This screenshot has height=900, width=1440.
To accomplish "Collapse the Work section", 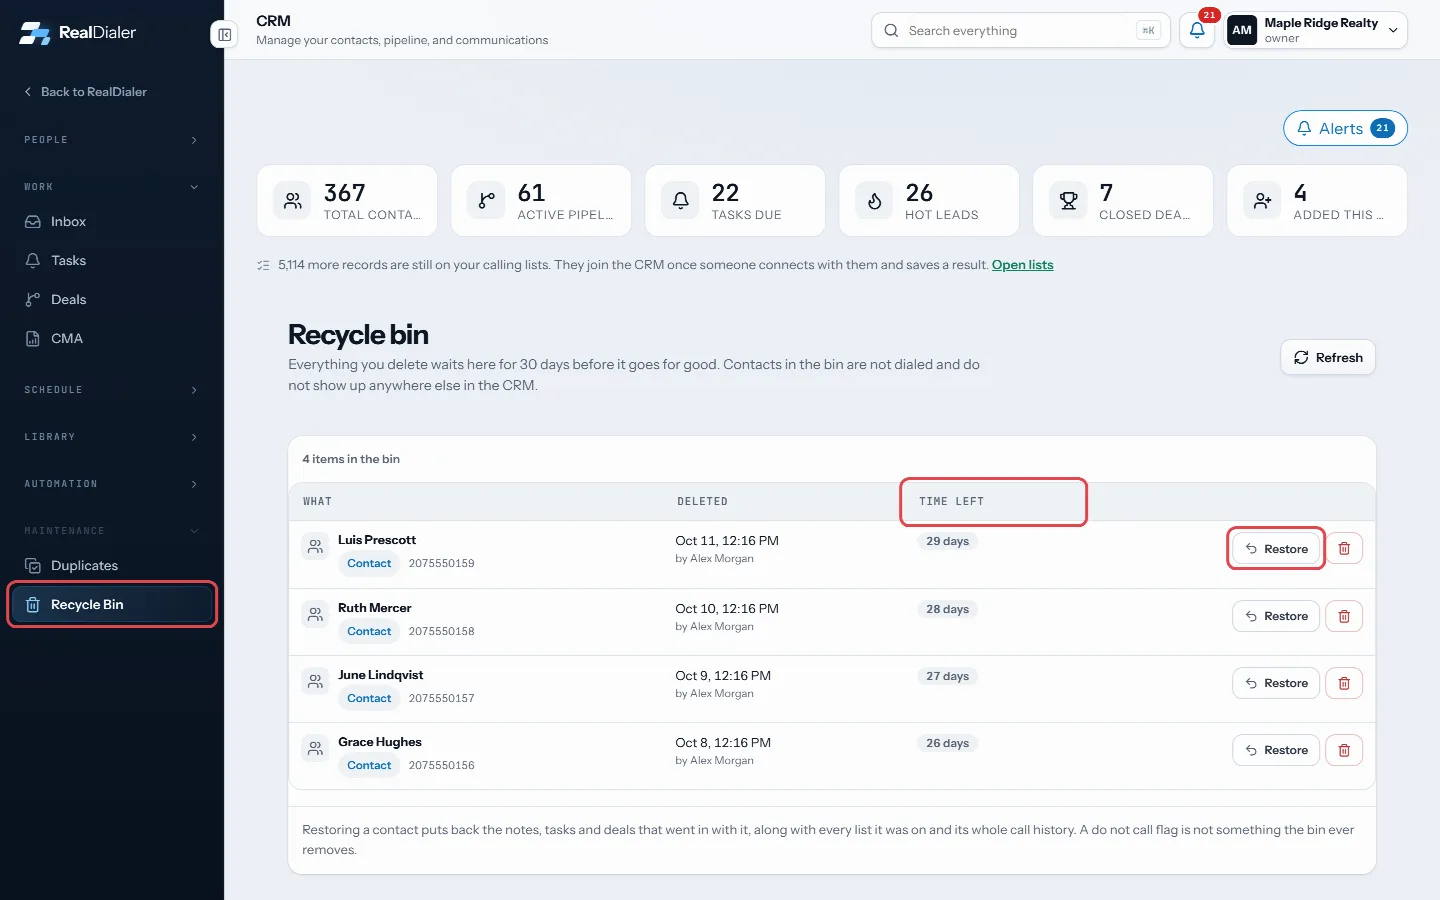I will click(112, 187).
